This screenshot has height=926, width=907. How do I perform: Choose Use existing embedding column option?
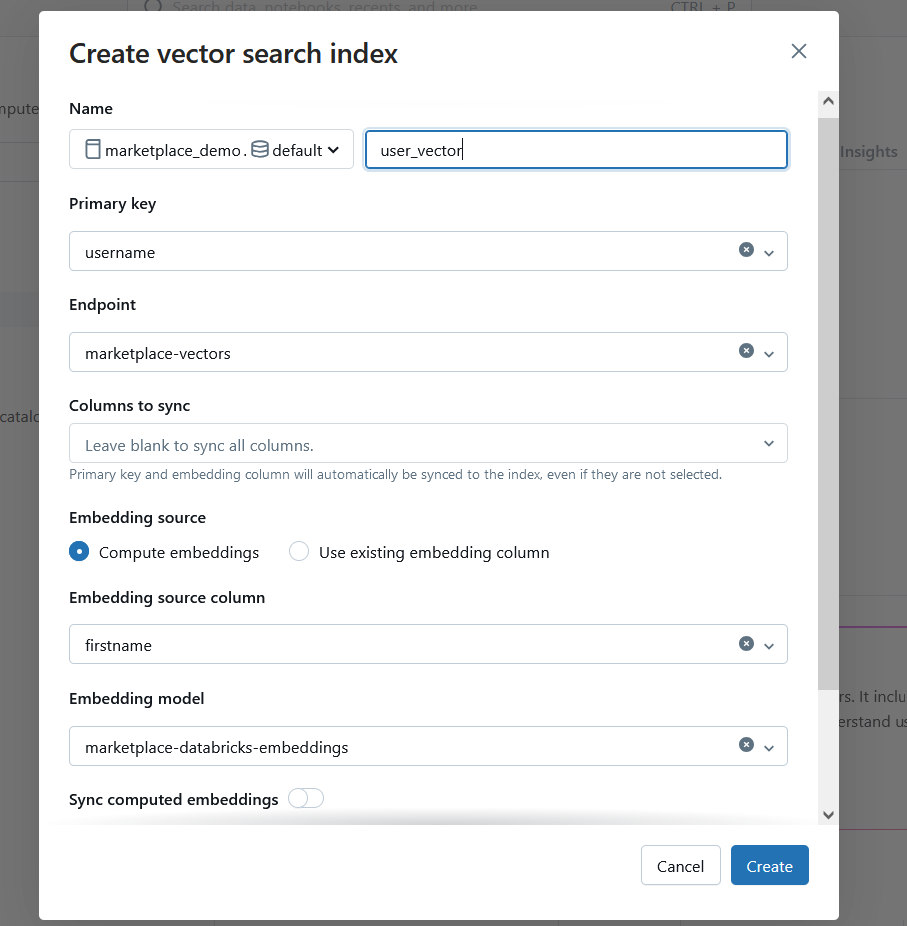pos(299,552)
